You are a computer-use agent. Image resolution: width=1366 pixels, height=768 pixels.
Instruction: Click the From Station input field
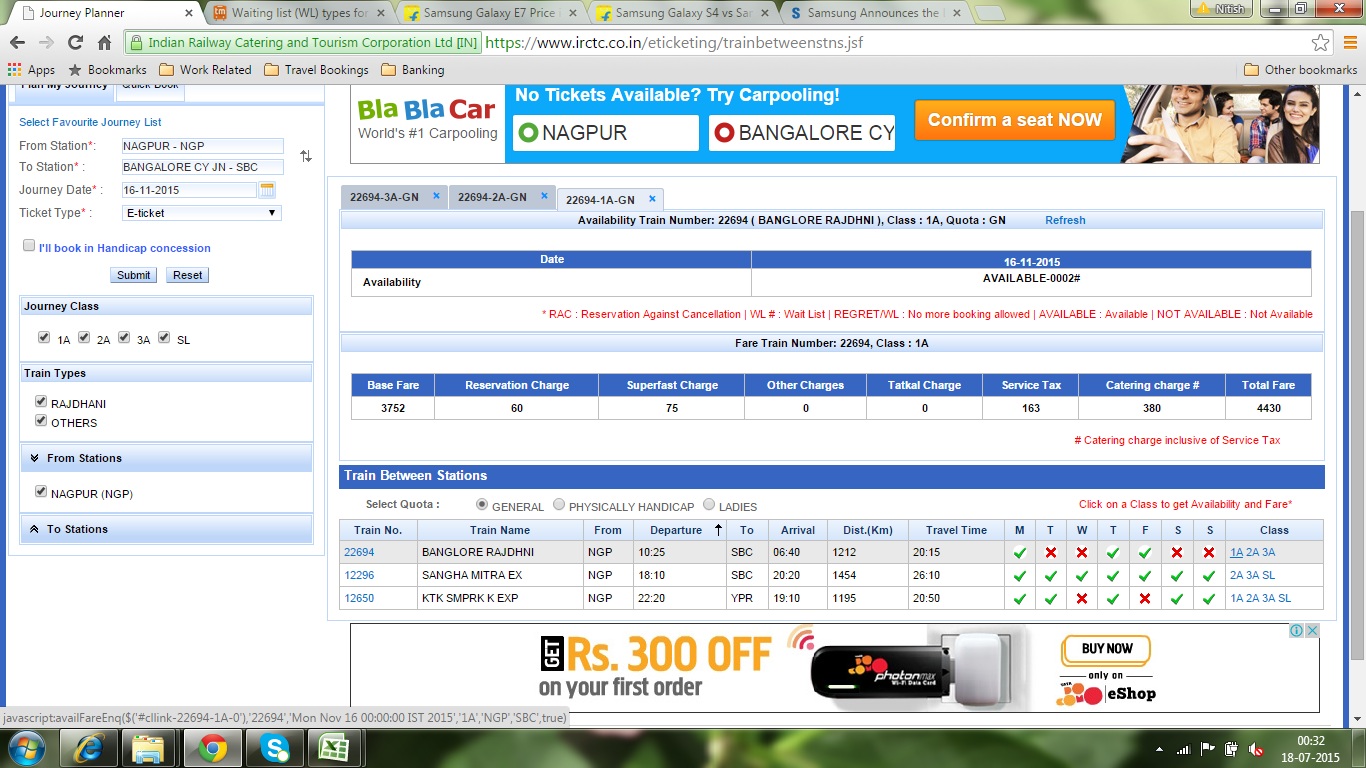click(202, 146)
